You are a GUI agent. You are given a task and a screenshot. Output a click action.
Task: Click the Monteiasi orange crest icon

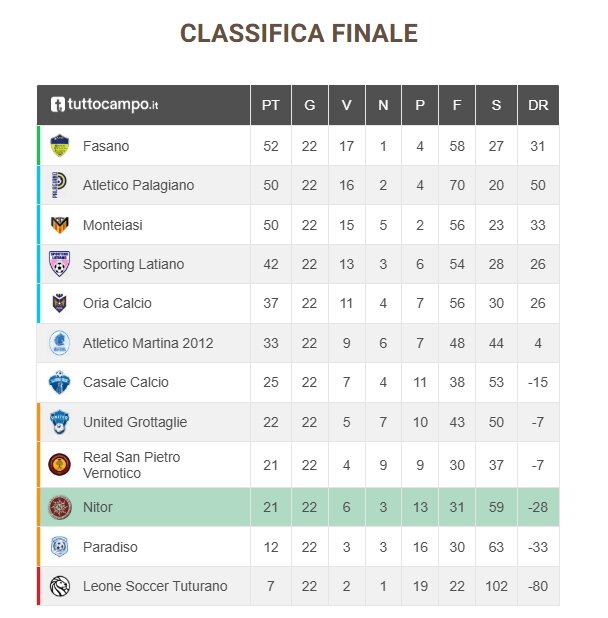pyautogui.click(x=59, y=225)
